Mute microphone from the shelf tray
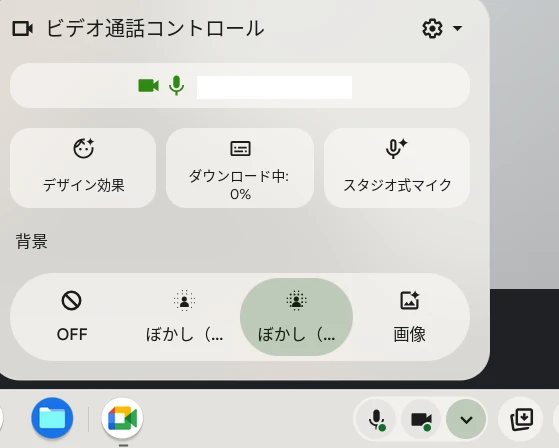 coord(376,419)
